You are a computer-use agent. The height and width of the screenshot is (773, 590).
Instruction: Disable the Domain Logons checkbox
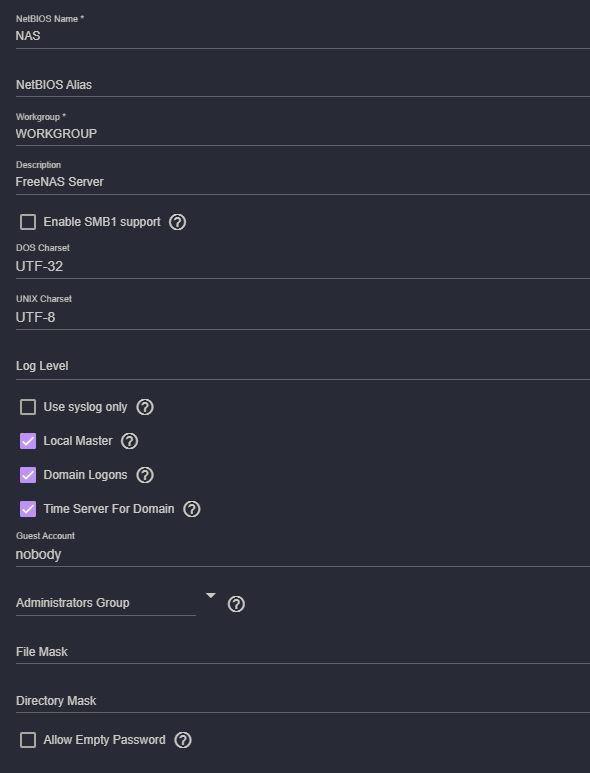point(28,475)
